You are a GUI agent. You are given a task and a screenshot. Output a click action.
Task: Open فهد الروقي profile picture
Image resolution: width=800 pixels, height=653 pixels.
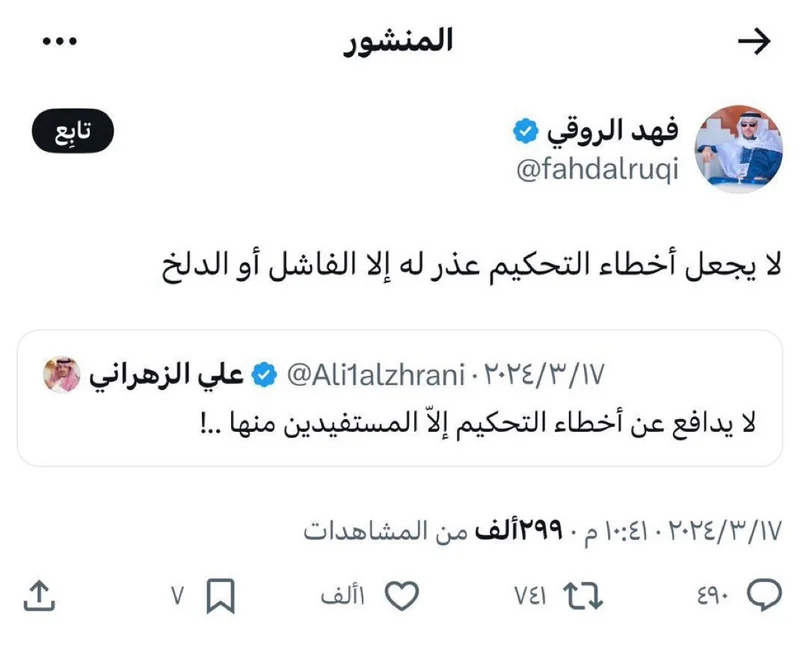[x=739, y=148]
